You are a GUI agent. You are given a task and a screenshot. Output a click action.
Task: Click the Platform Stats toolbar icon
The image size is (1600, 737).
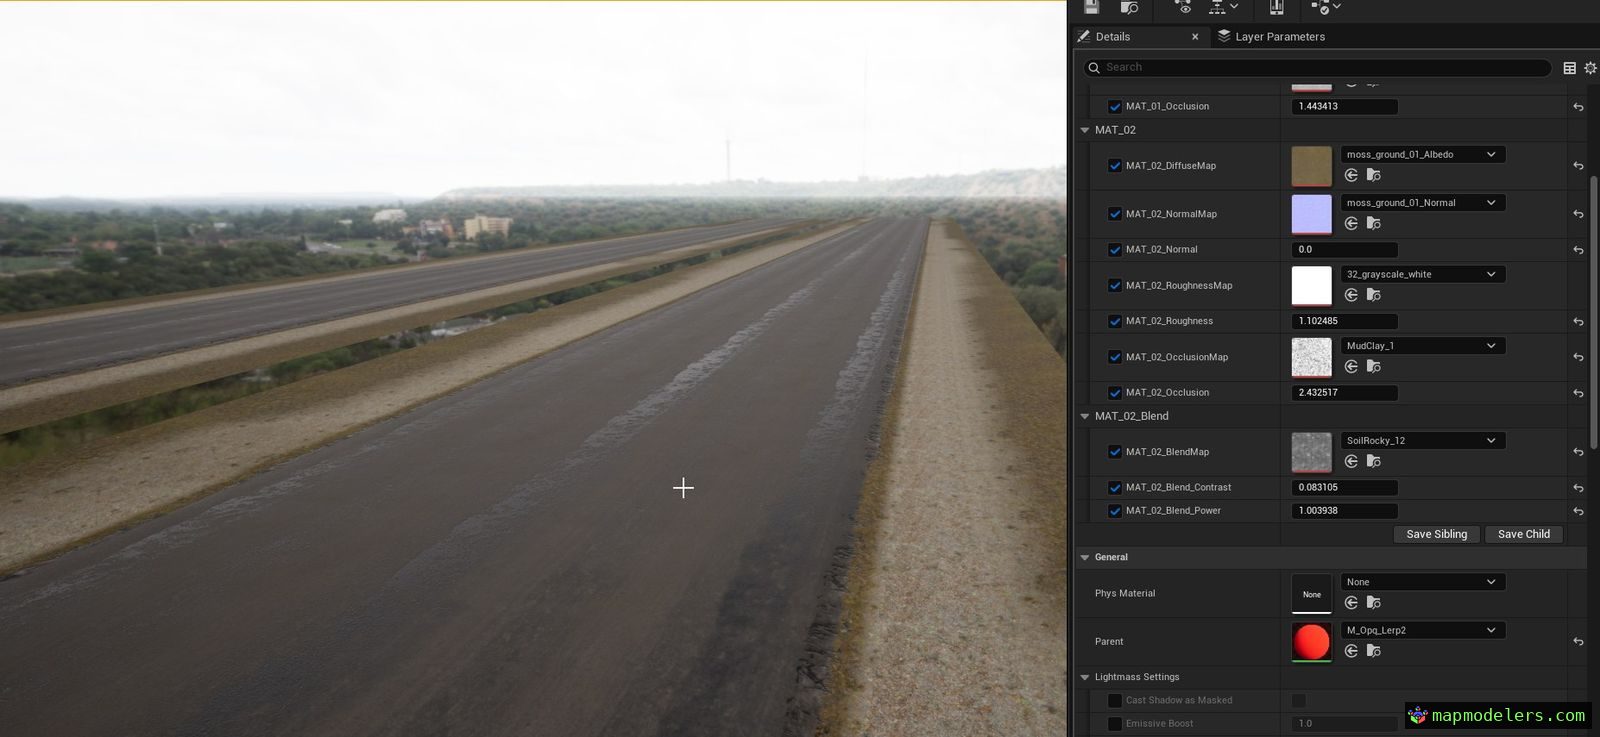(x=1276, y=7)
